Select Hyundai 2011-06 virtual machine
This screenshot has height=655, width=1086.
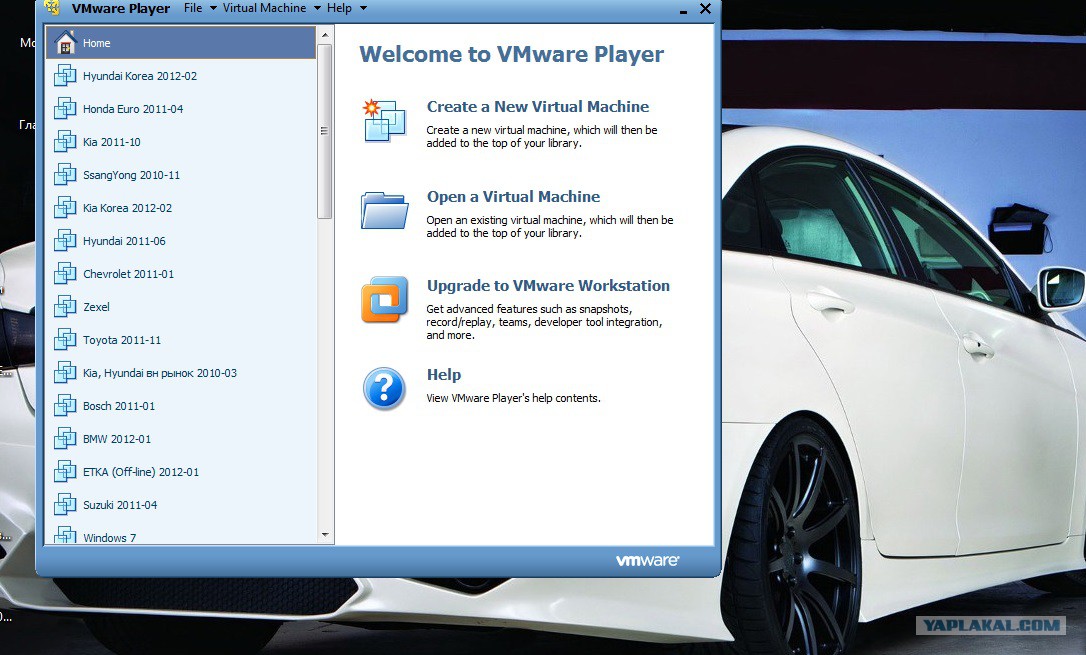tap(181, 240)
